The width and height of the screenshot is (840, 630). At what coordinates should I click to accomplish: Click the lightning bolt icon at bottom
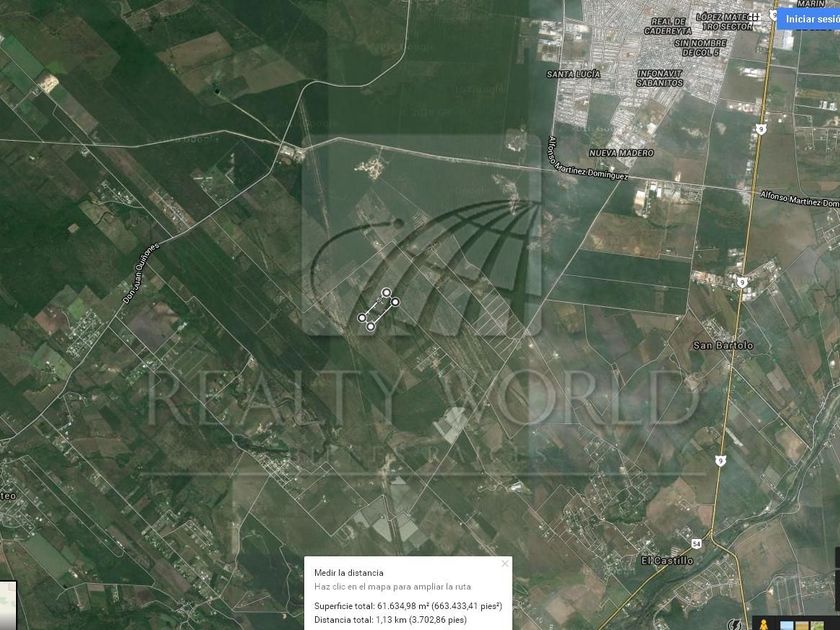pos(734,624)
